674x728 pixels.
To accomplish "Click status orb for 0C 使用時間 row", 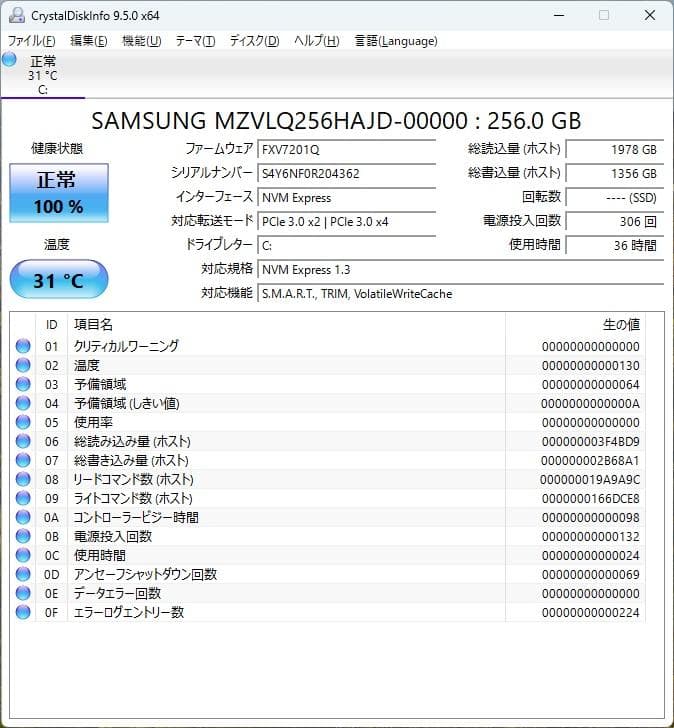I will coord(23,555).
